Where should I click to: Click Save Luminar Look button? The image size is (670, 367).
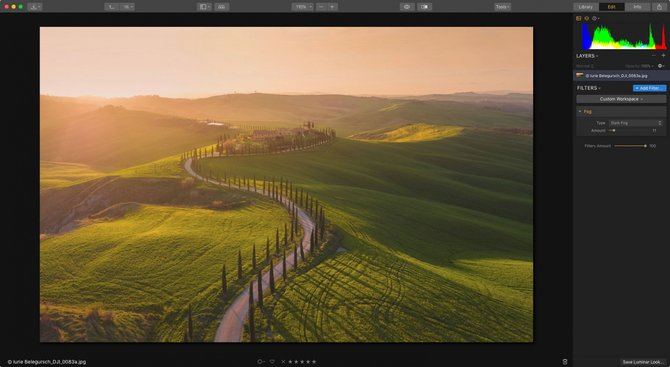(x=642, y=362)
